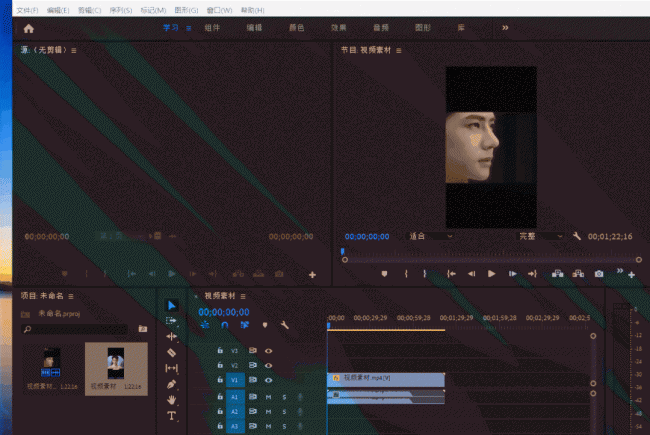The width and height of the screenshot is (650, 435).
Task: Open the zoom level dropdown 适合
Action: click(x=429, y=236)
